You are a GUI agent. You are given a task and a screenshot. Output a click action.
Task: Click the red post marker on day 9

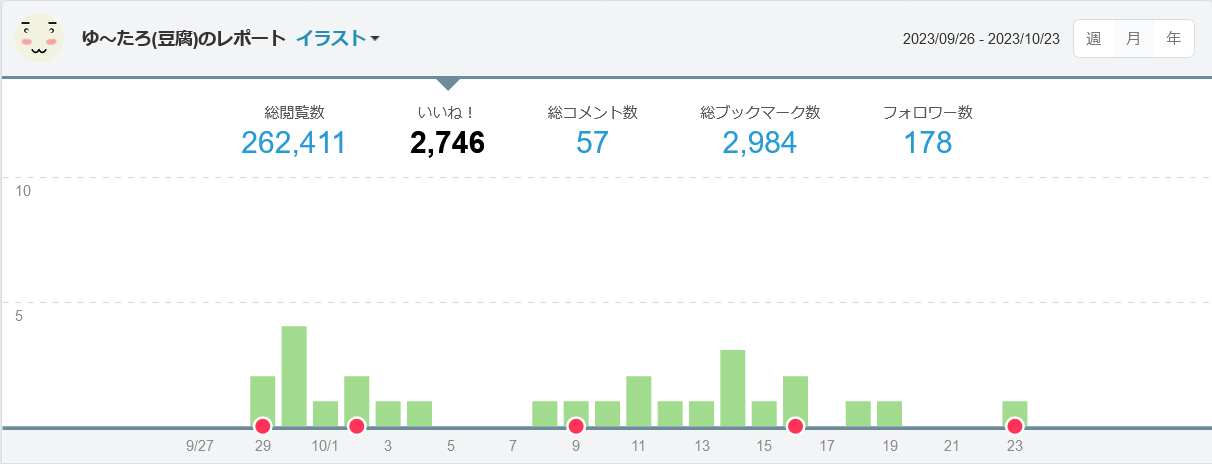[576, 426]
